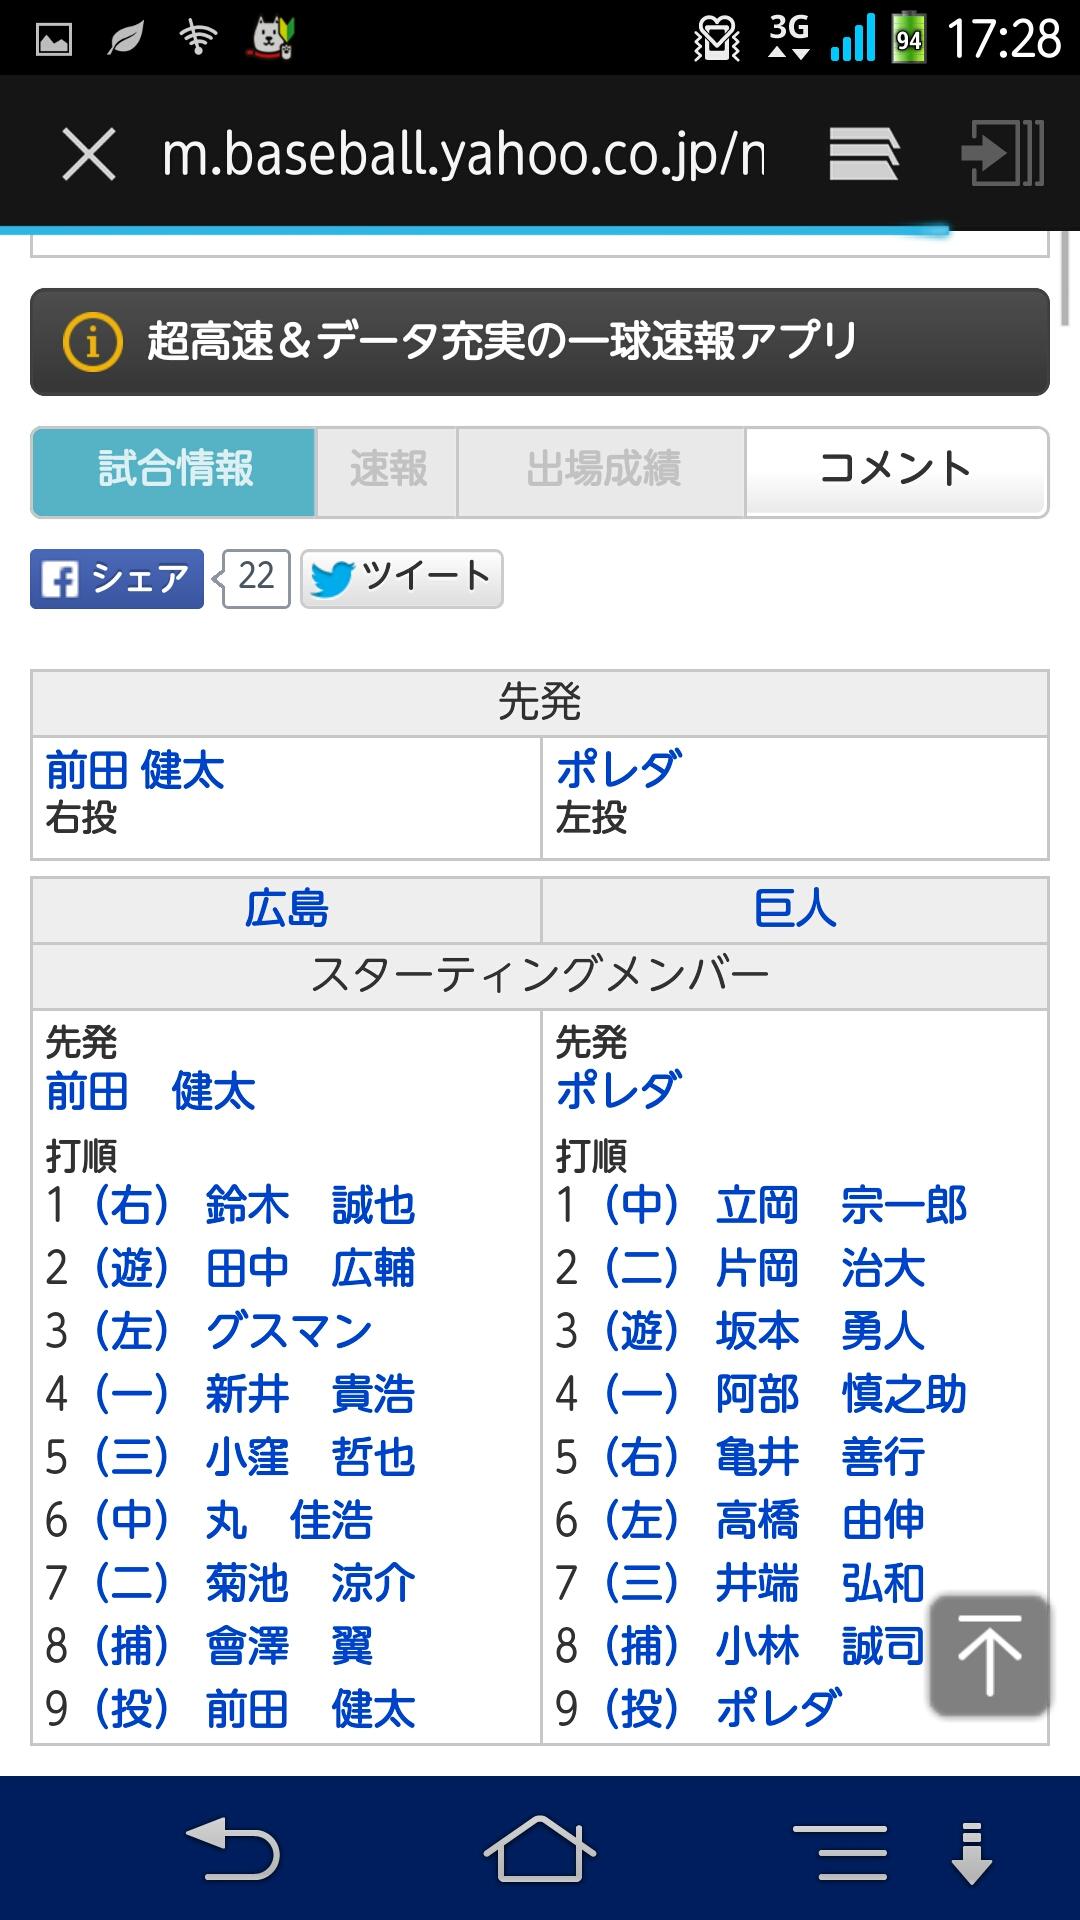The height and width of the screenshot is (1920, 1080).
Task: Tap the info icon on app banner
Action: pyautogui.click(x=92, y=343)
